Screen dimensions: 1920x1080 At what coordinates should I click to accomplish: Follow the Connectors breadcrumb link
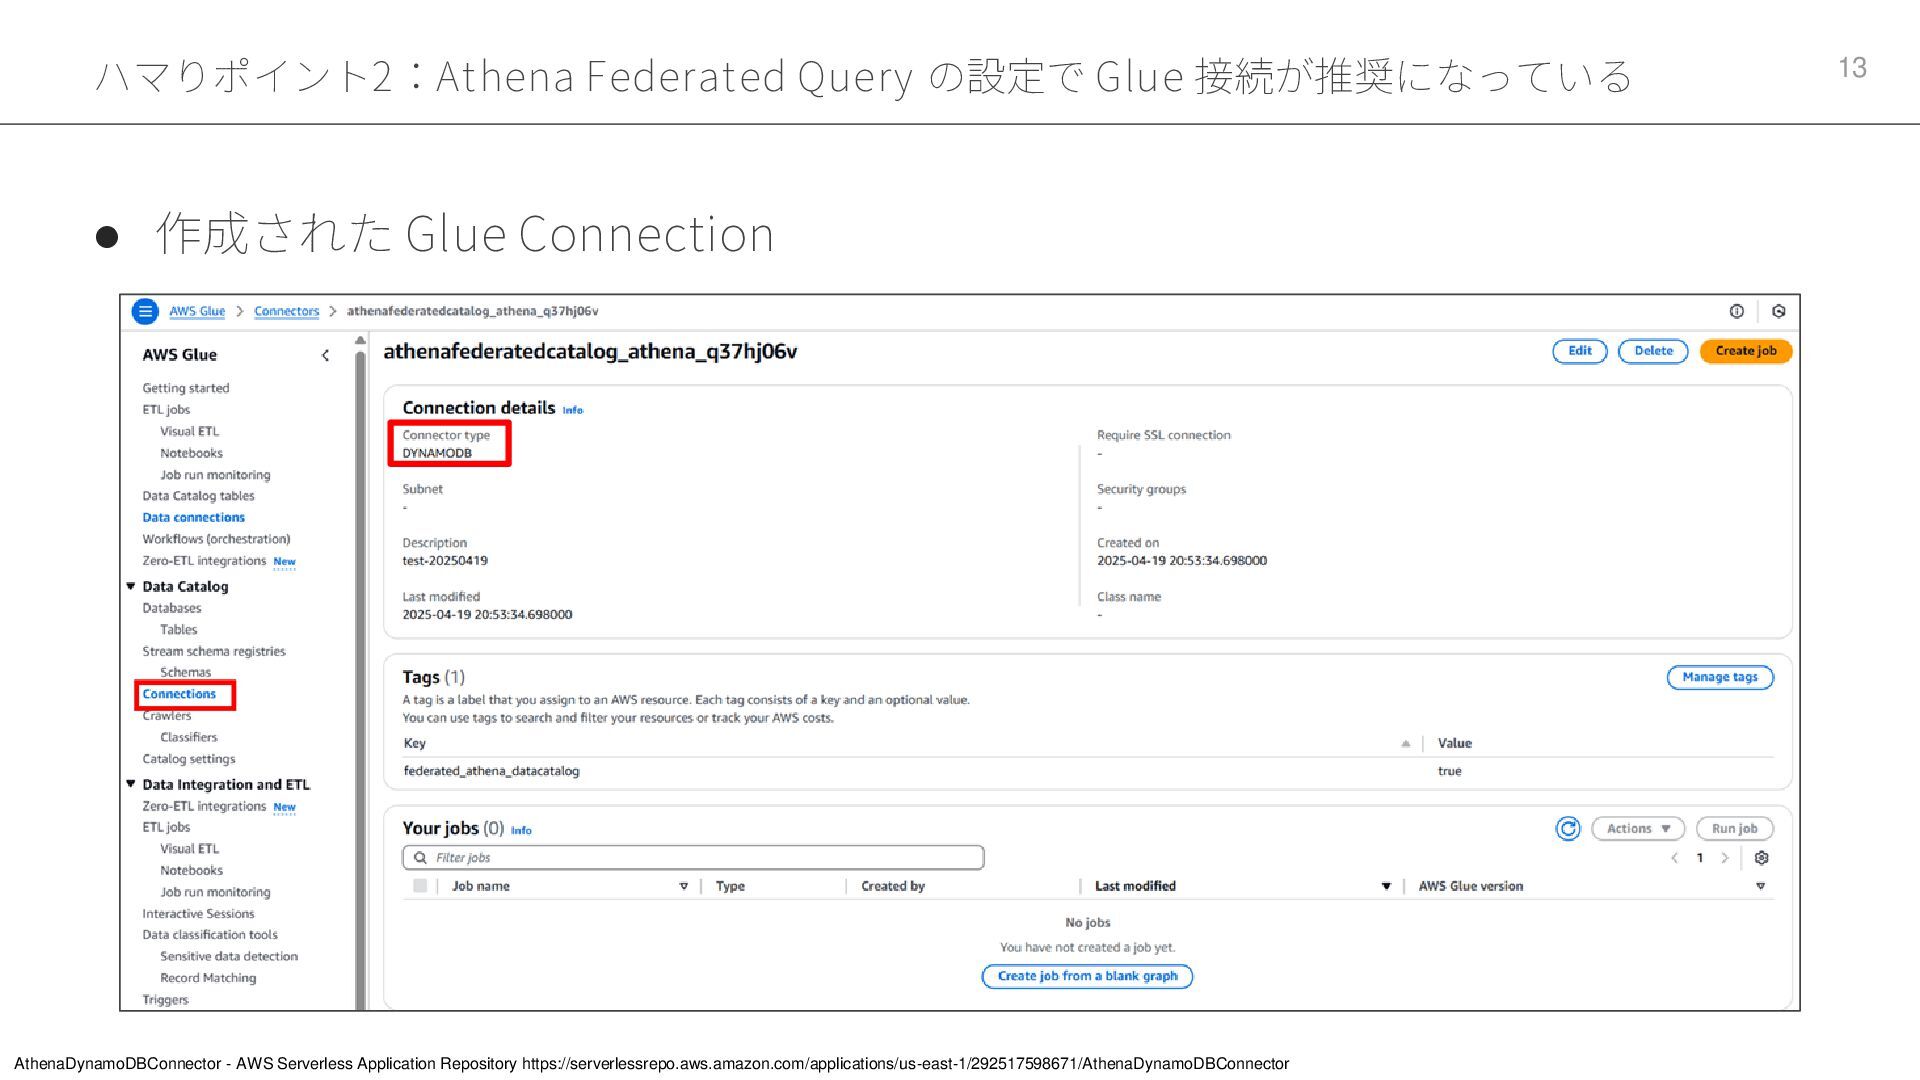click(x=286, y=311)
